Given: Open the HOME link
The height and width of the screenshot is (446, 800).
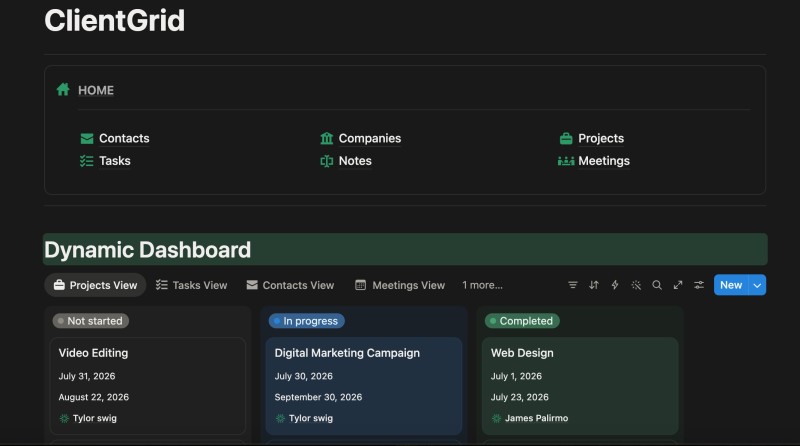Looking at the screenshot, I should click(x=96, y=90).
